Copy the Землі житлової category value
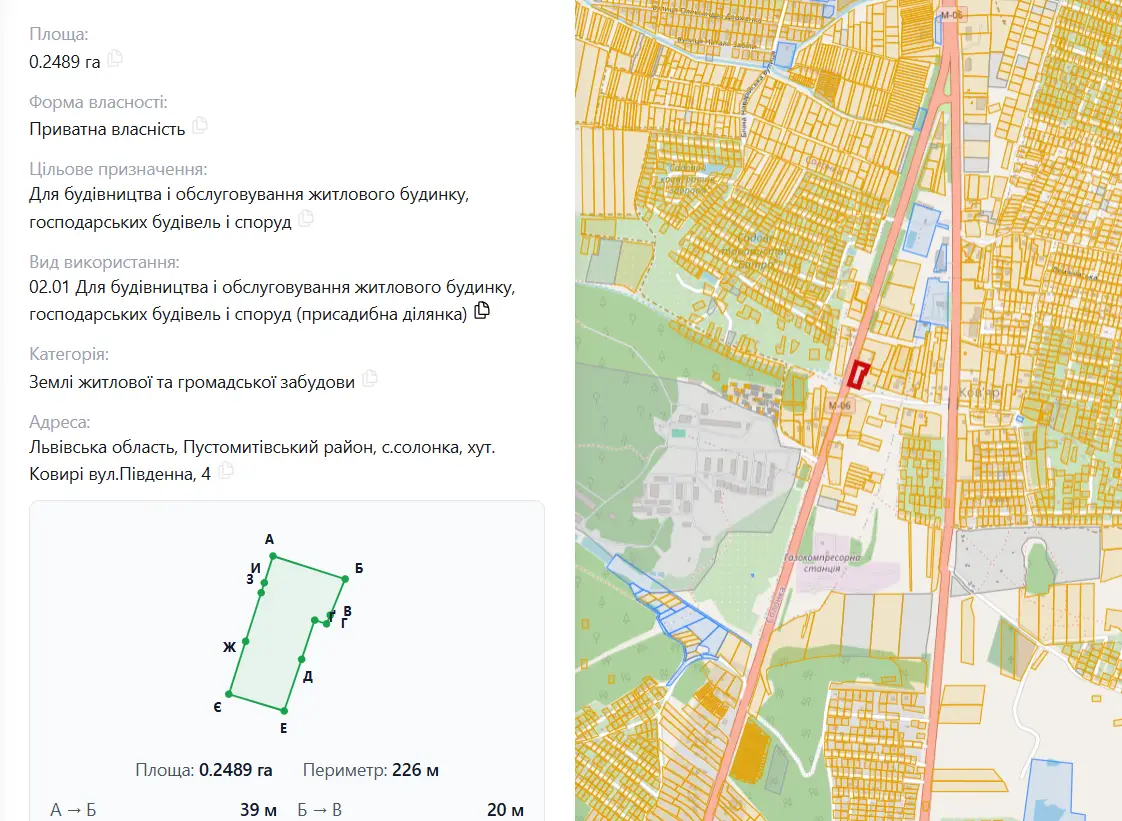The height and width of the screenshot is (821, 1122). [x=370, y=378]
